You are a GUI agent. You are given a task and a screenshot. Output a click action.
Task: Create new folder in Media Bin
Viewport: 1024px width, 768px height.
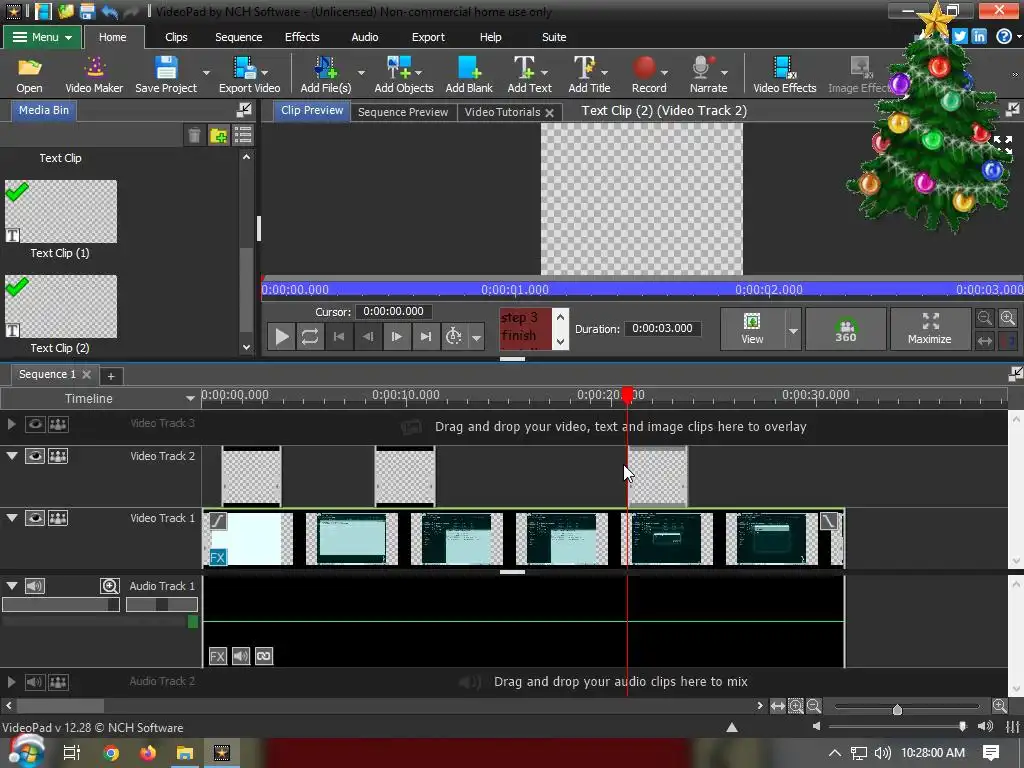click(x=219, y=136)
